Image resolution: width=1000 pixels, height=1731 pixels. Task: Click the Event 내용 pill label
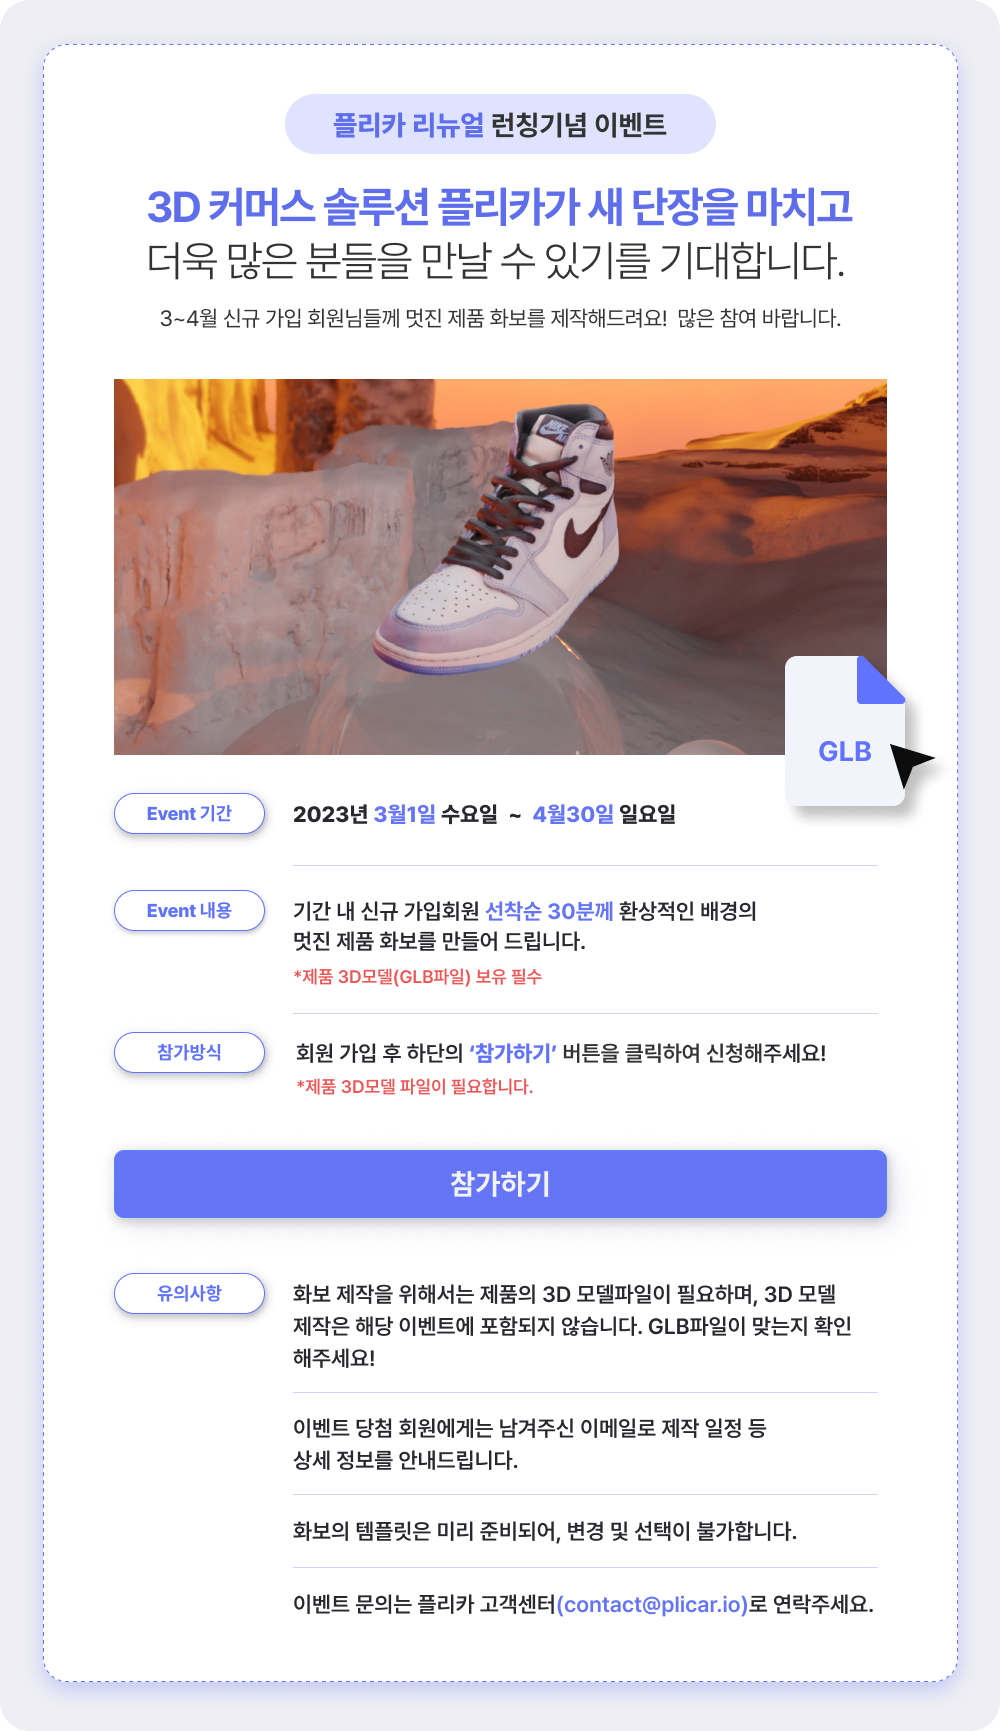click(x=189, y=910)
